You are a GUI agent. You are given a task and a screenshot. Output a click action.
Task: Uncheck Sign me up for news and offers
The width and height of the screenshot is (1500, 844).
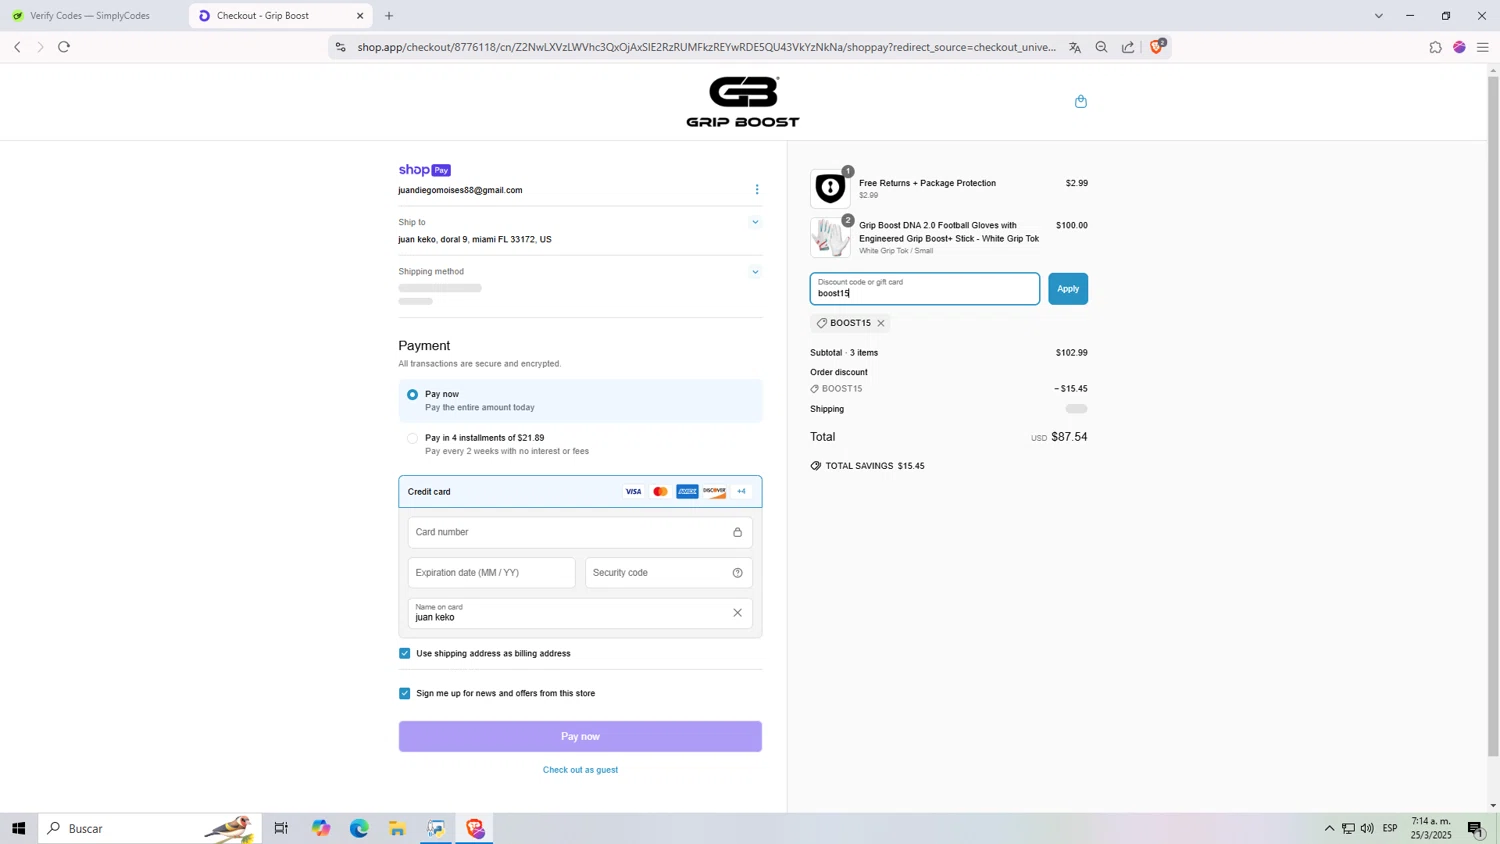pyautogui.click(x=405, y=693)
